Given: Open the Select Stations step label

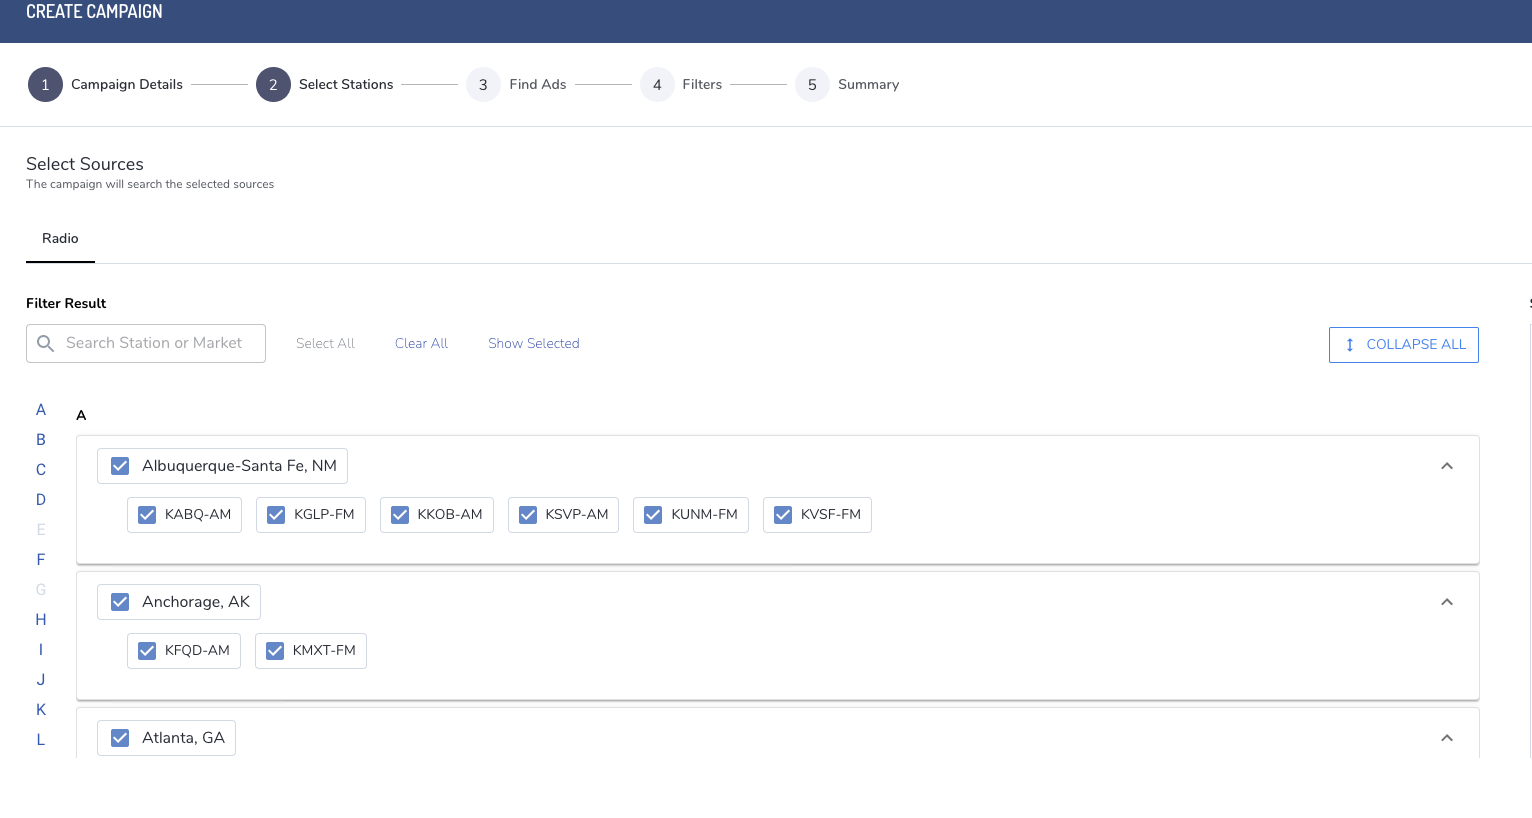Looking at the screenshot, I should [346, 84].
